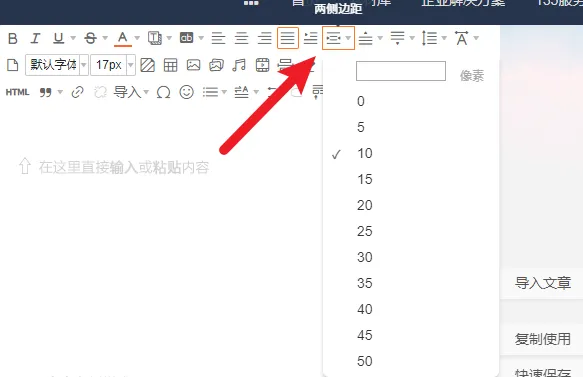Click the text shadow effect icon
The height and width of the screenshot is (377, 583).
155,38
